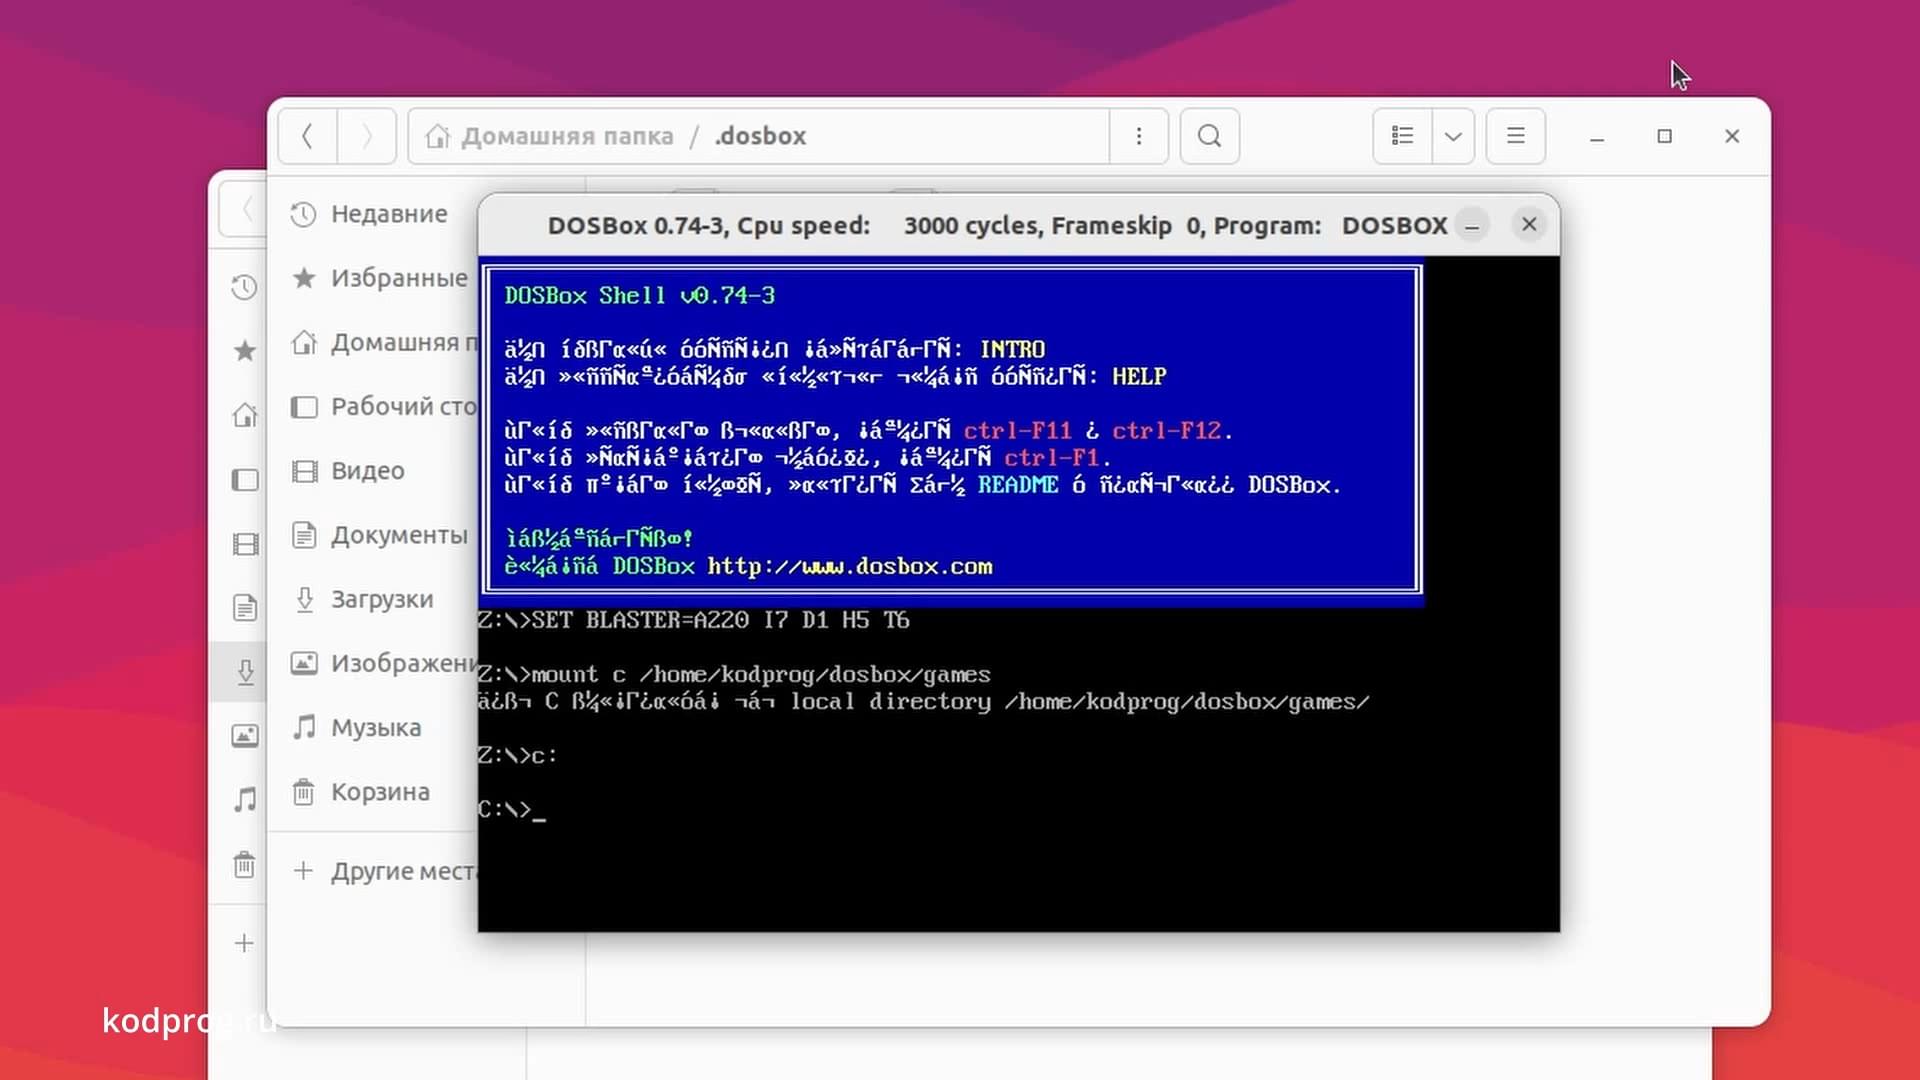Screen dimensions: 1920x1080
Task: Click the video film icon in back window
Action: pyautogui.click(x=244, y=544)
